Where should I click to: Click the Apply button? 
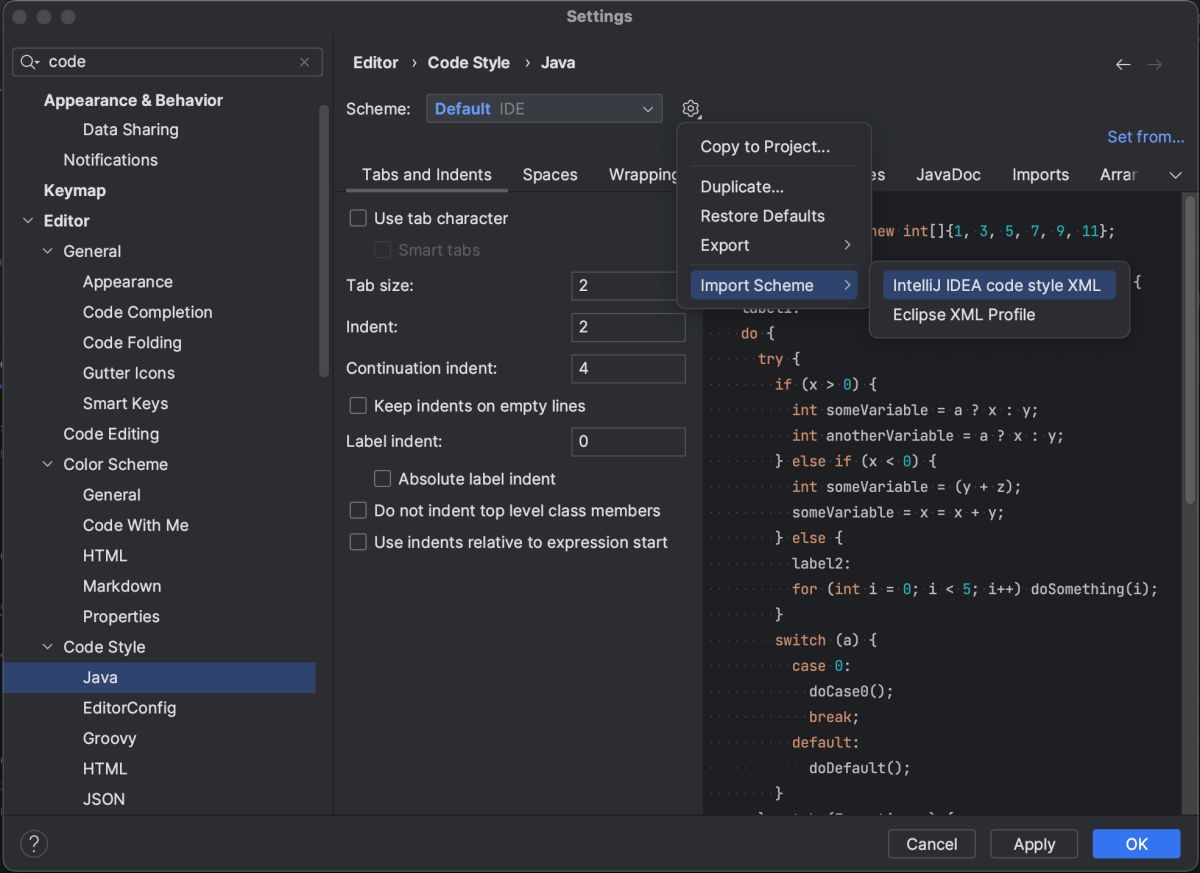click(1034, 844)
